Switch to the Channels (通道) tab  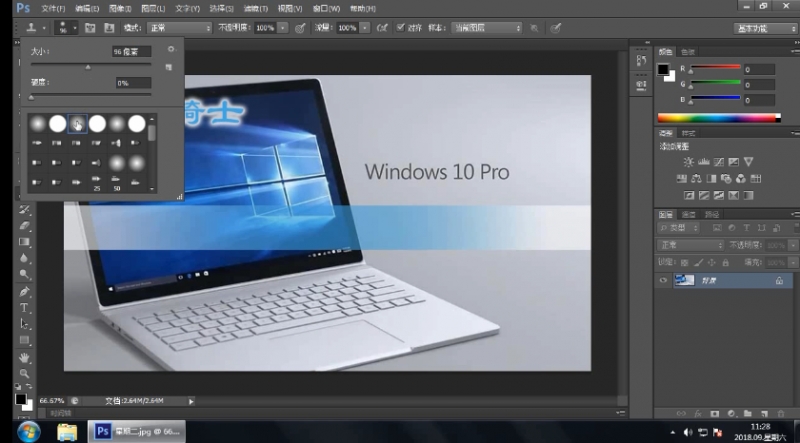click(688, 214)
